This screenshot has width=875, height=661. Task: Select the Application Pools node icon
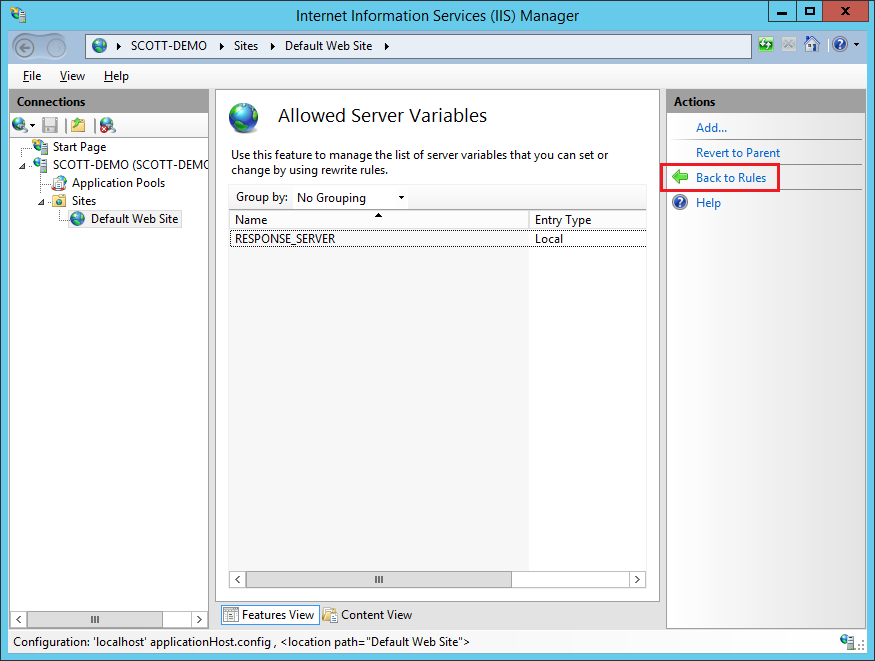coord(59,183)
